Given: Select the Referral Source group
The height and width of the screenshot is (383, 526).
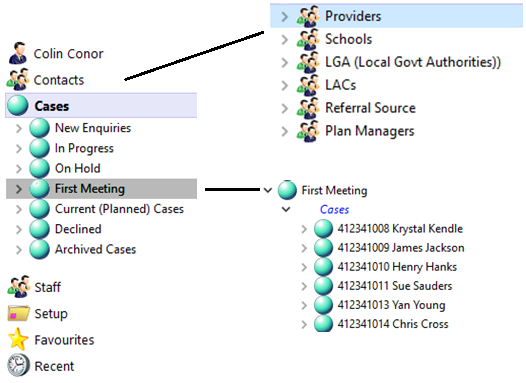Looking at the screenshot, I should pyautogui.click(x=370, y=108).
